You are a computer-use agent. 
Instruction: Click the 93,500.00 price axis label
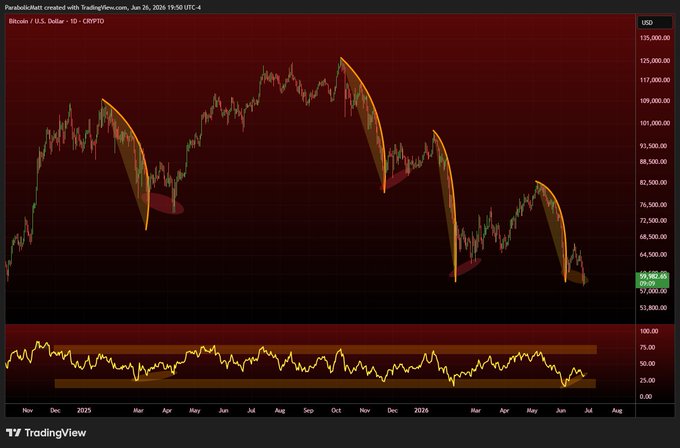point(653,146)
